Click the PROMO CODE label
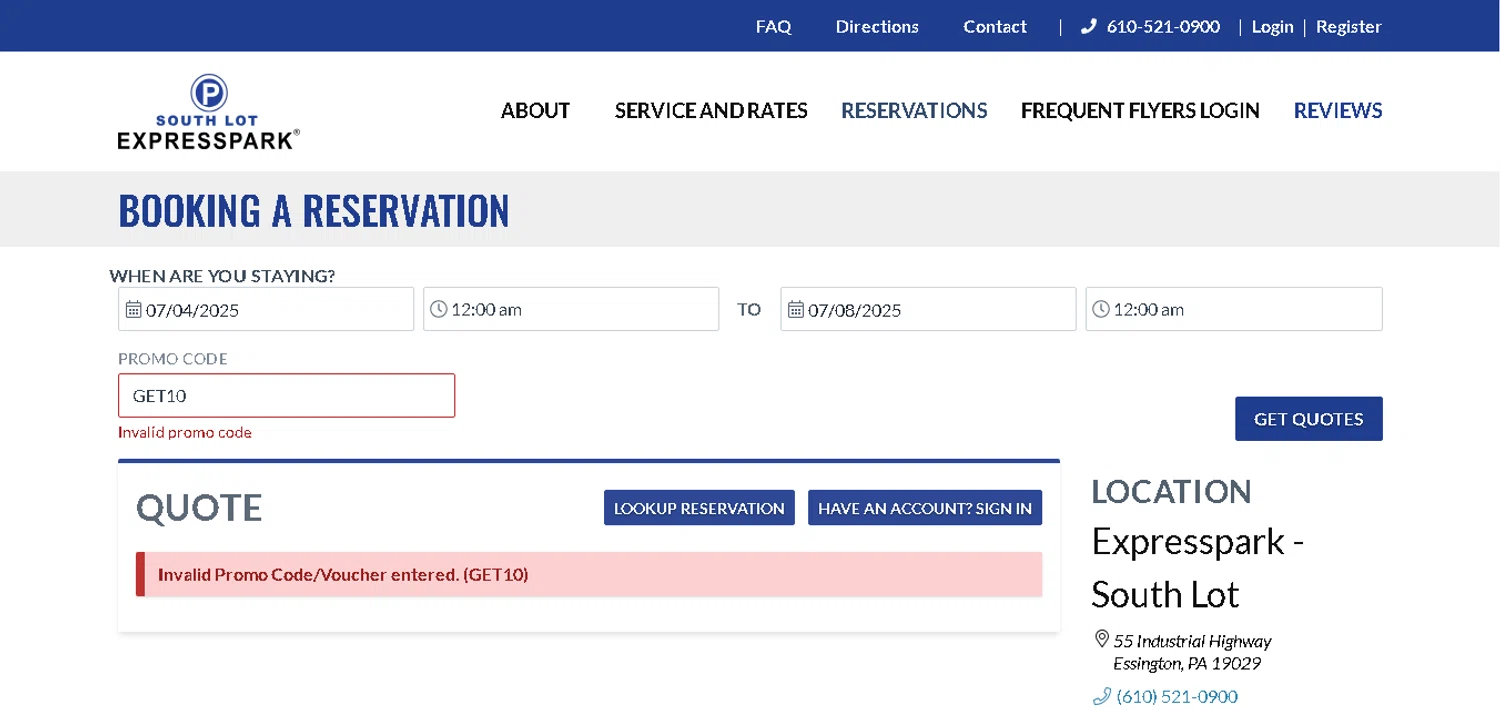This screenshot has width=1500, height=710. coord(173,359)
